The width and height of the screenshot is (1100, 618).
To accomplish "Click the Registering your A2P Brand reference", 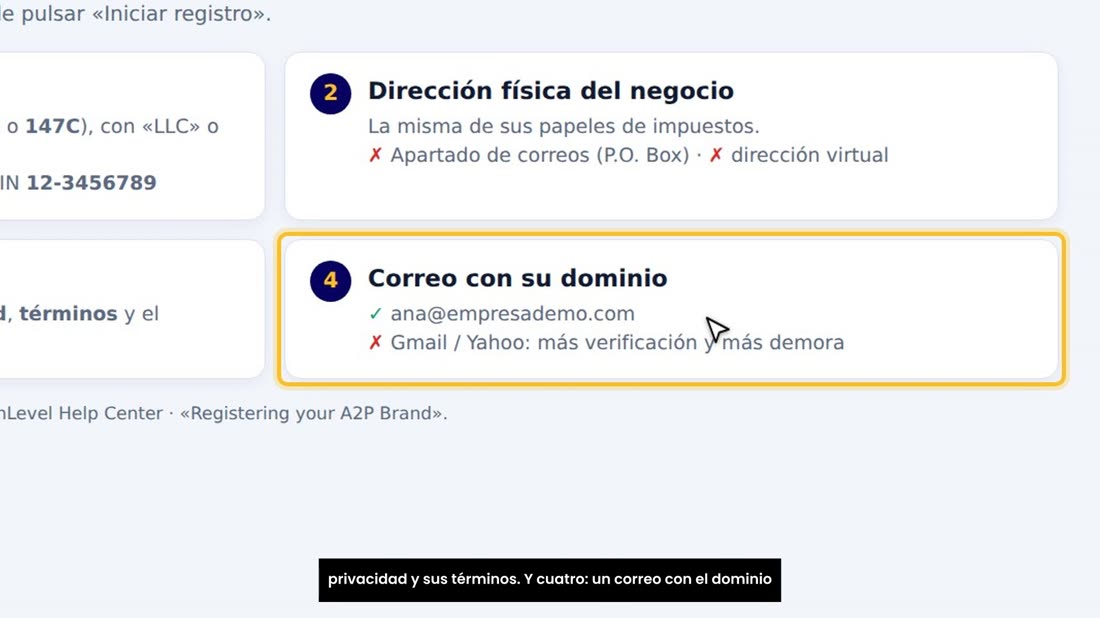I will point(314,413).
